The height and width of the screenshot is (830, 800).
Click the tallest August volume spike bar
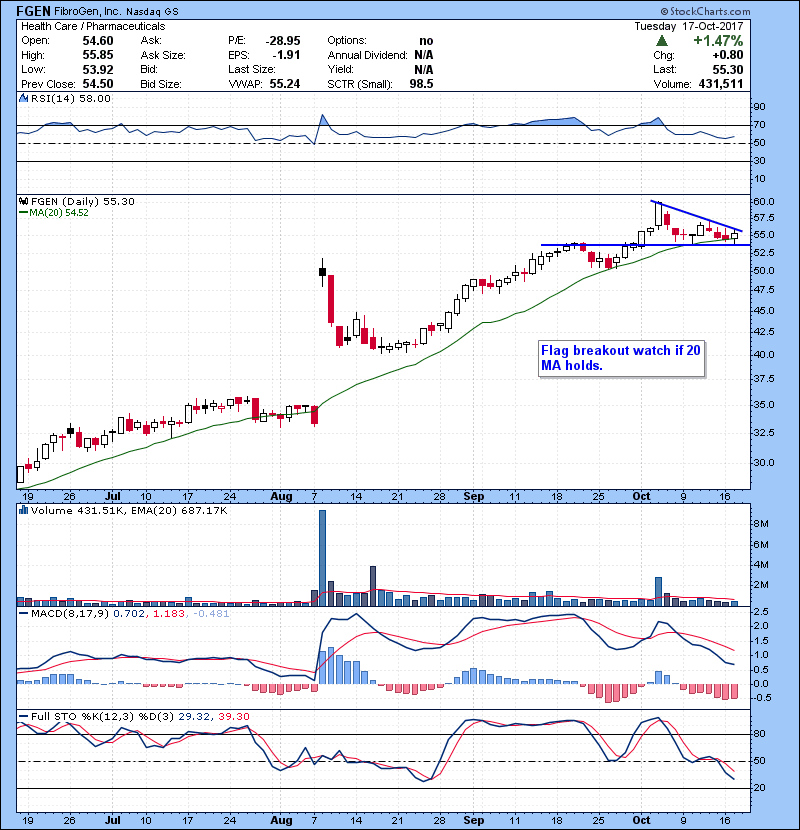pyautogui.click(x=322, y=558)
